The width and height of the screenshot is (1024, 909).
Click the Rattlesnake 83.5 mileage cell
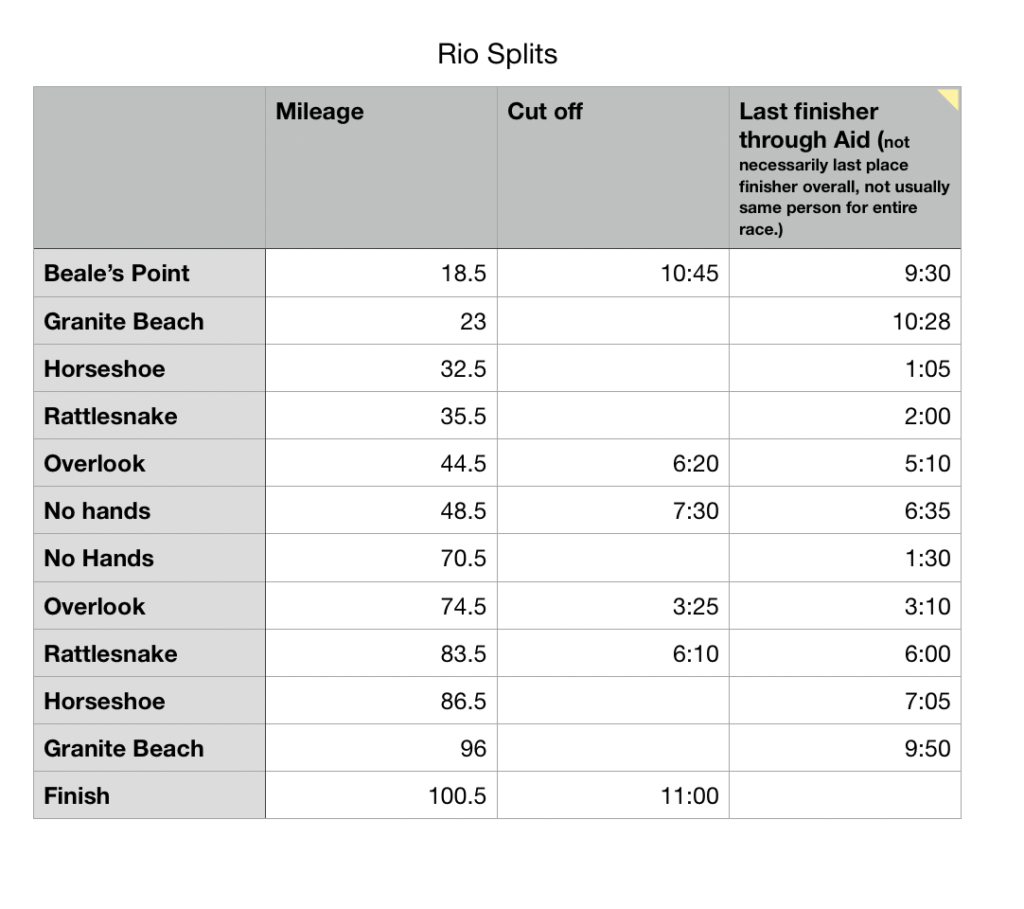coord(381,654)
